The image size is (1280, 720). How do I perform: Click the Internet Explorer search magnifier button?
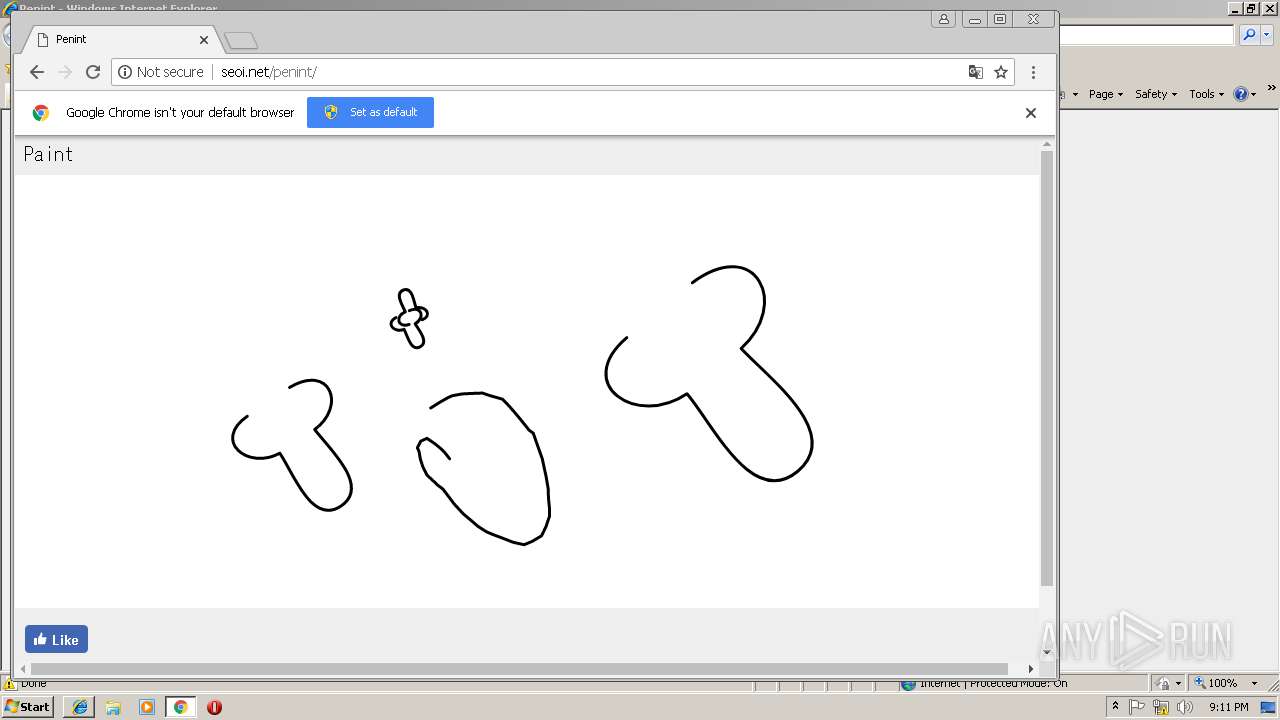(1249, 35)
